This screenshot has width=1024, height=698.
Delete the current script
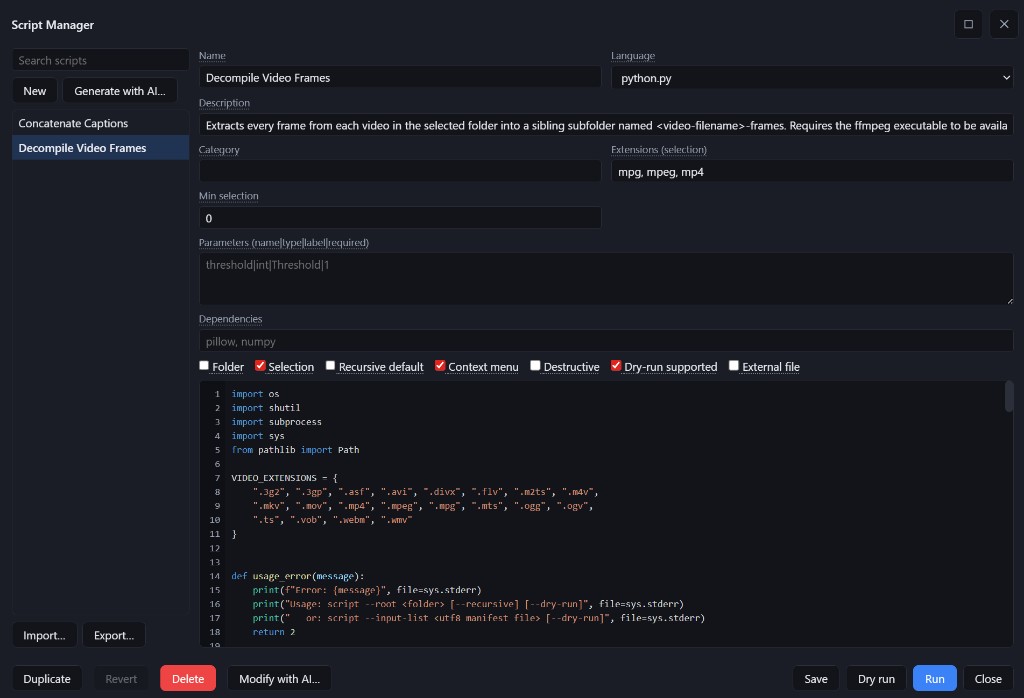click(188, 678)
